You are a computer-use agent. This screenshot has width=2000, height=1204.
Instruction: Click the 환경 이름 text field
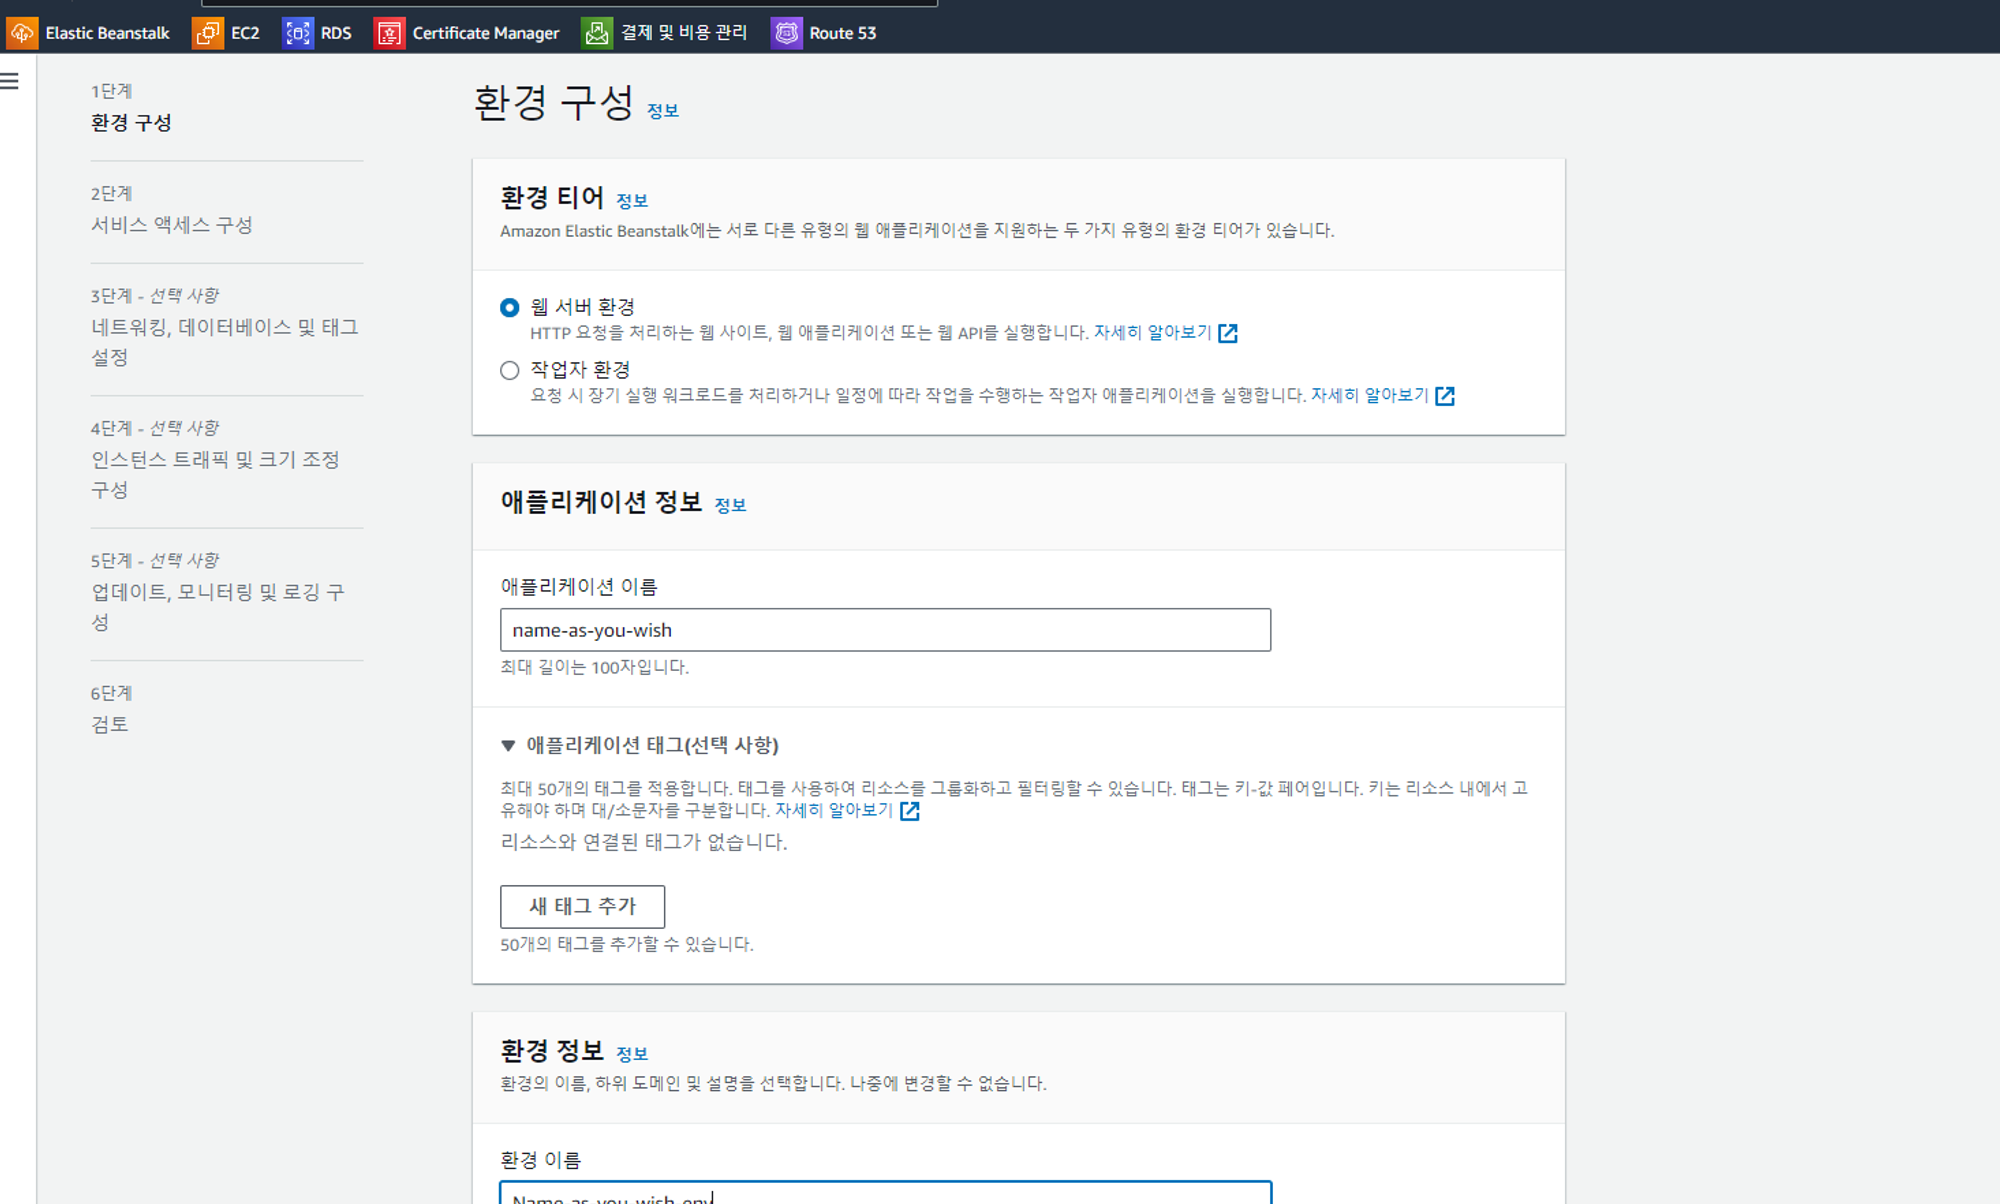point(885,1194)
